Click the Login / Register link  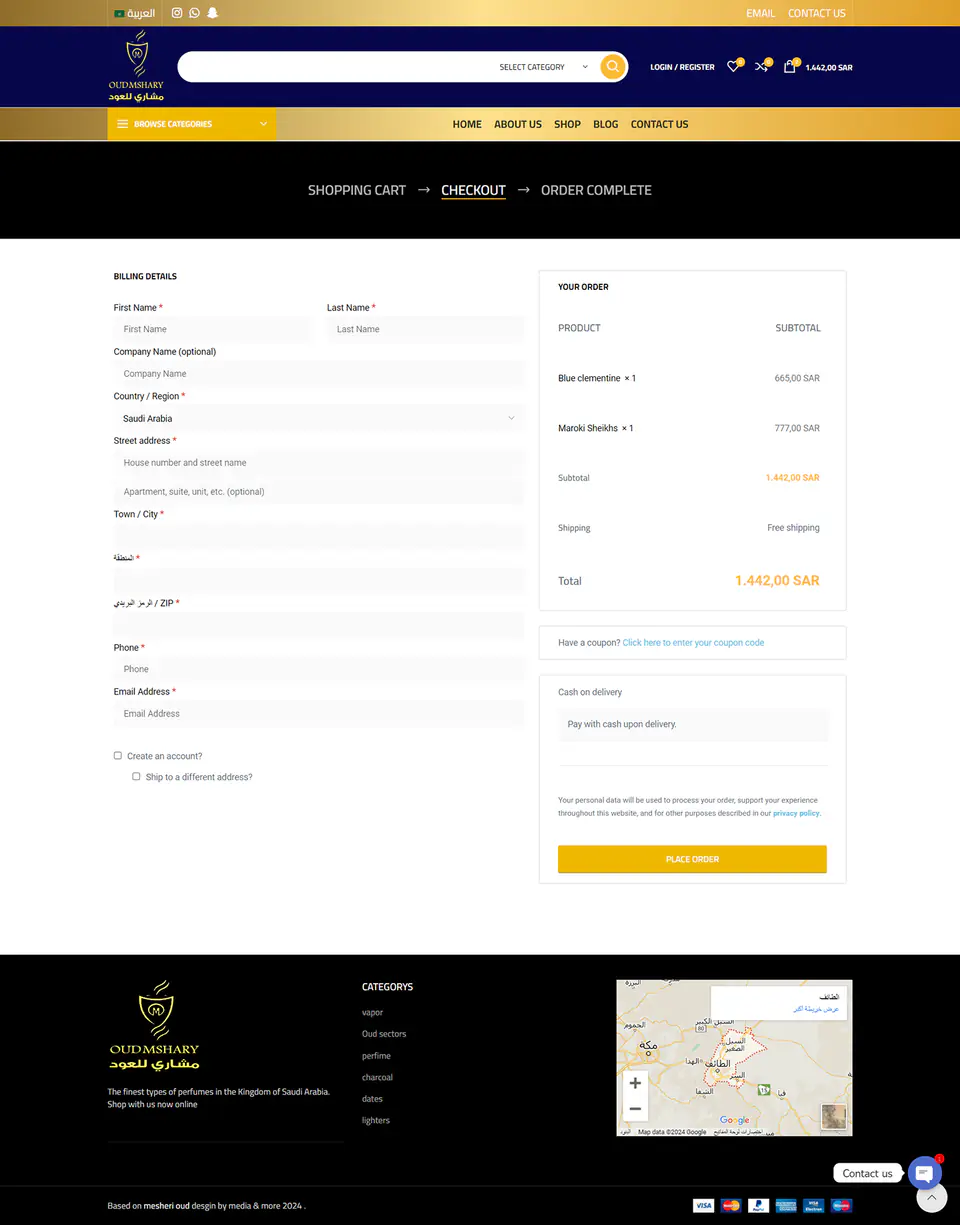coord(682,67)
